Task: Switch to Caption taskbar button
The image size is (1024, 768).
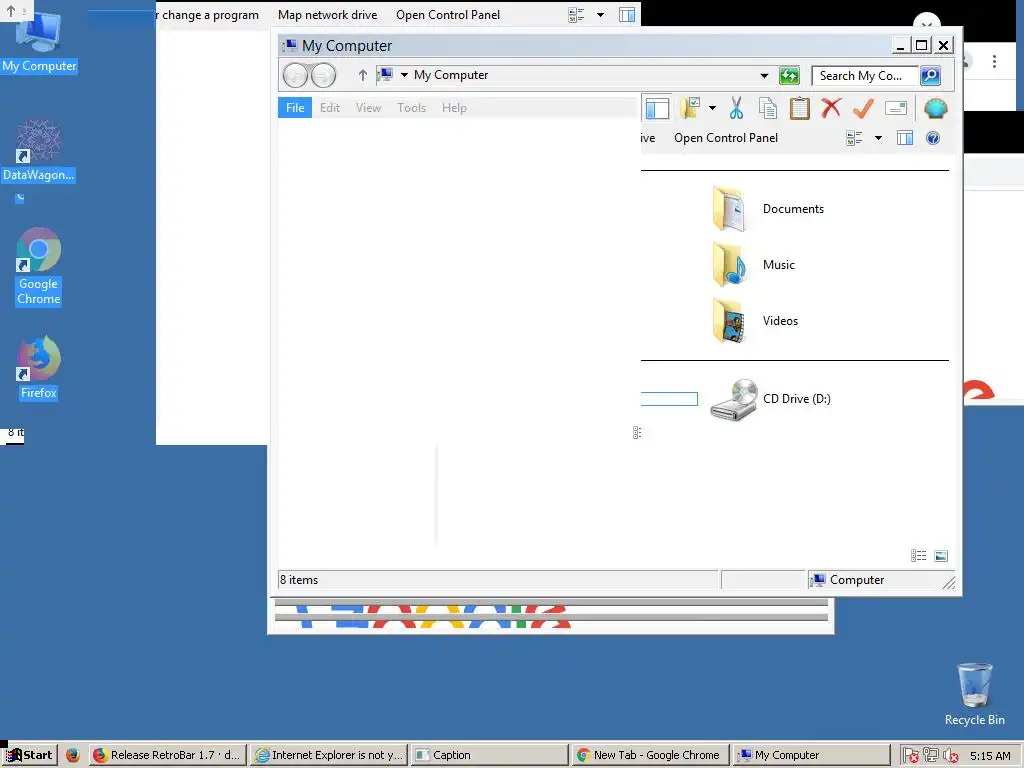Action: click(490, 755)
